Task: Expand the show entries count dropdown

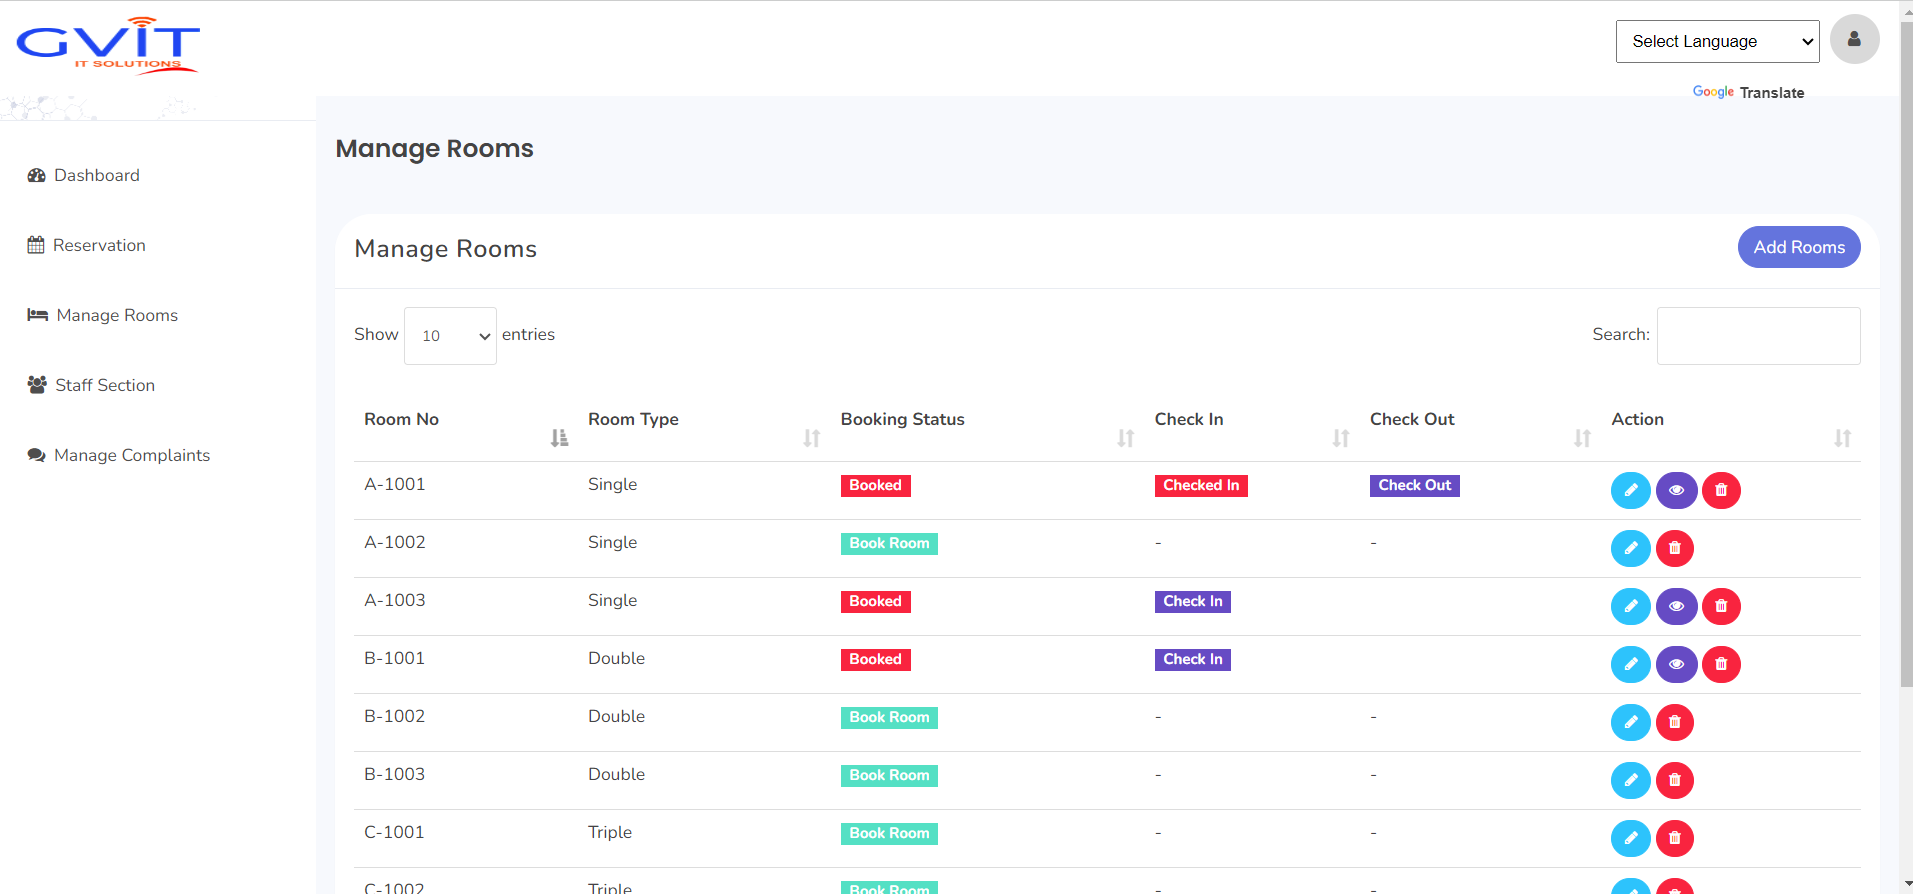Action: pos(450,336)
